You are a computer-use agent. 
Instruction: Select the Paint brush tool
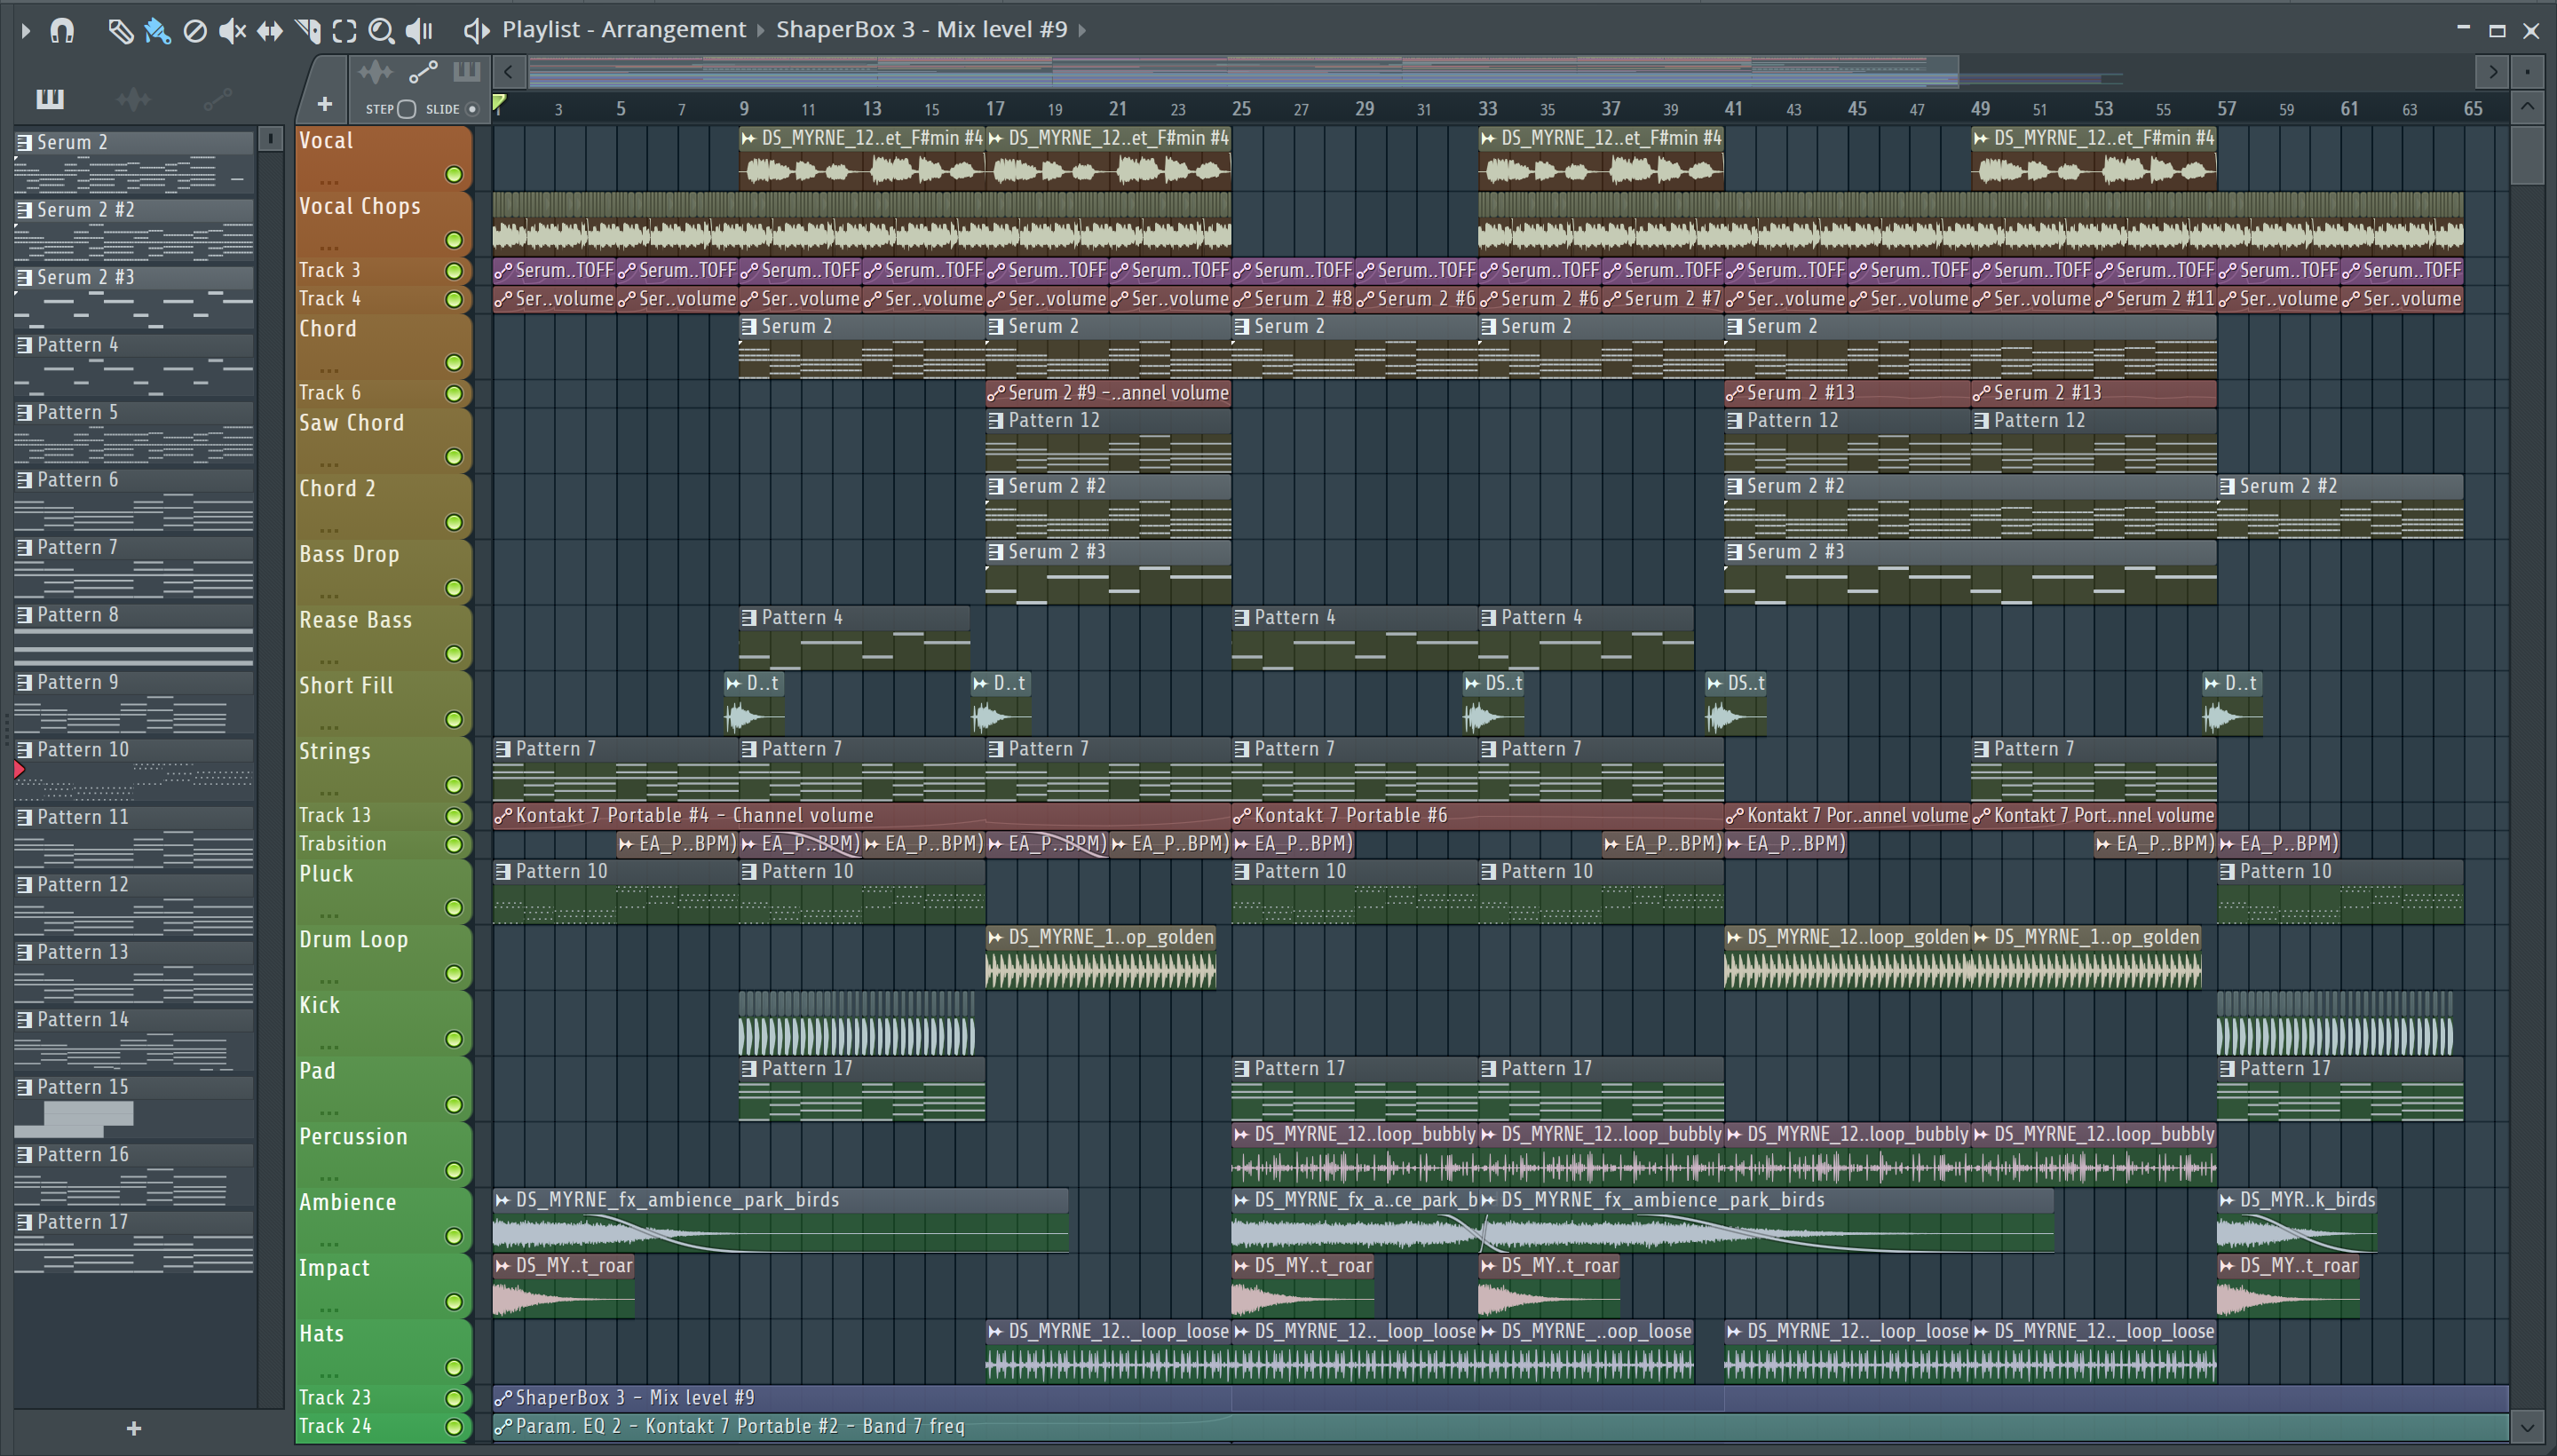tap(157, 31)
